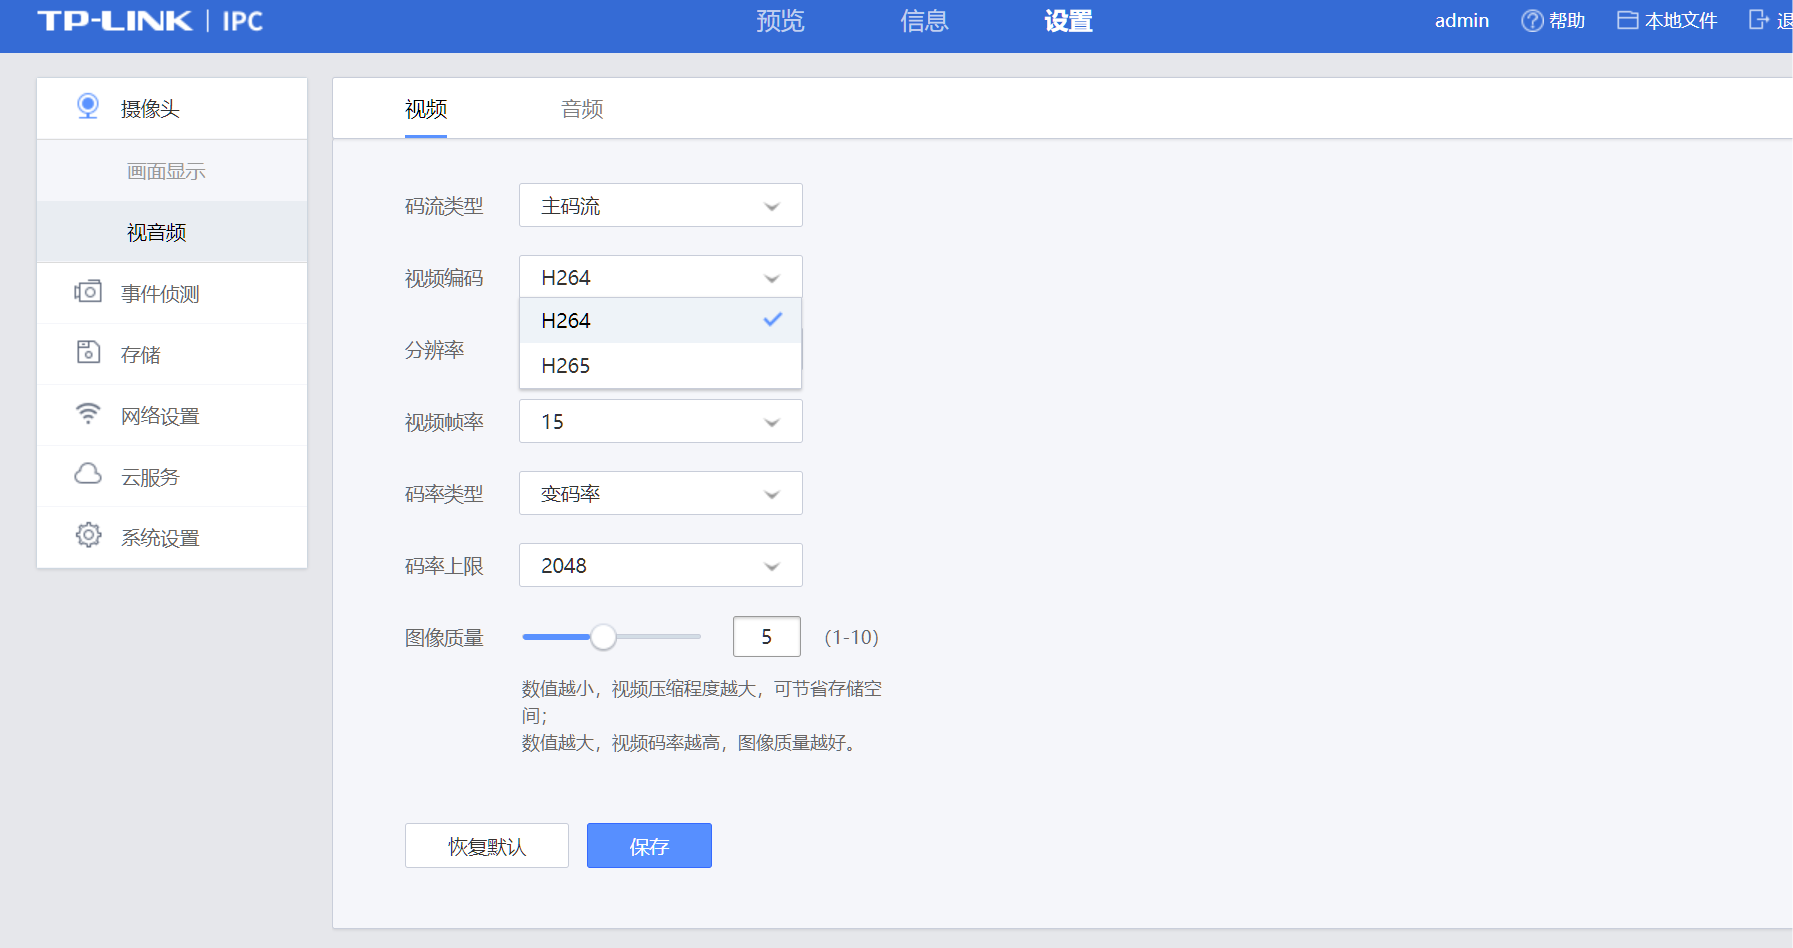Open 系统设置 sidebar item
Image resolution: width=1793 pixels, height=948 pixels.
(172, 537)
